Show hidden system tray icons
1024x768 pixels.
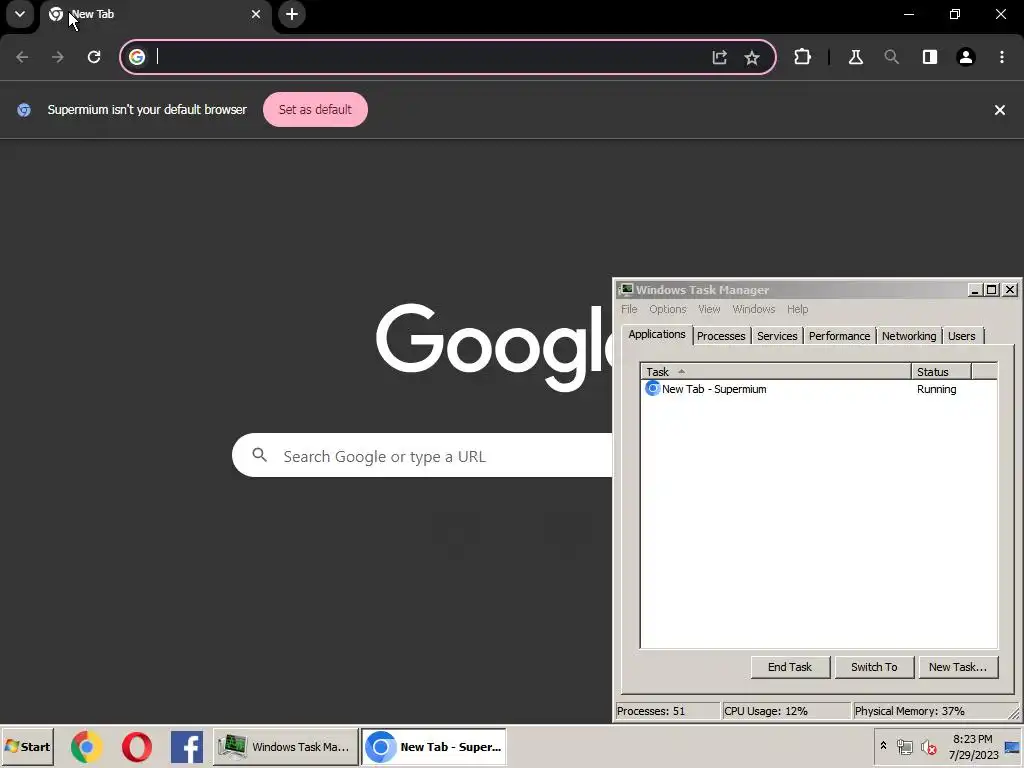[x=883, y=746]
